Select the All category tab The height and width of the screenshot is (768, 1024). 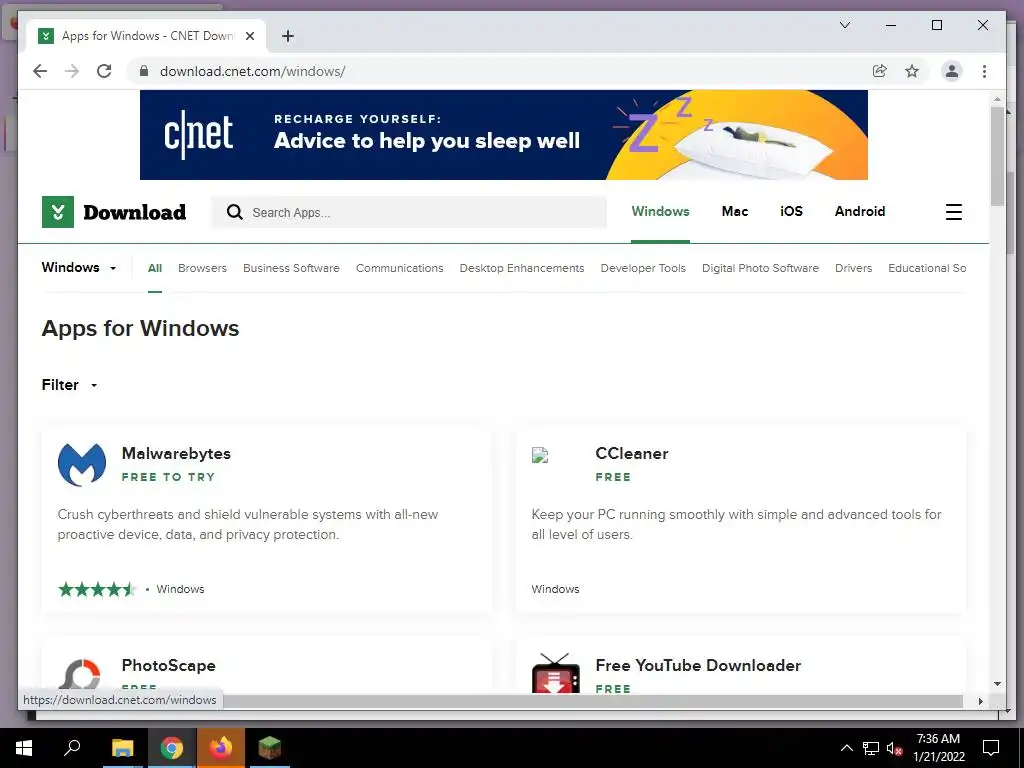[155, 268]
